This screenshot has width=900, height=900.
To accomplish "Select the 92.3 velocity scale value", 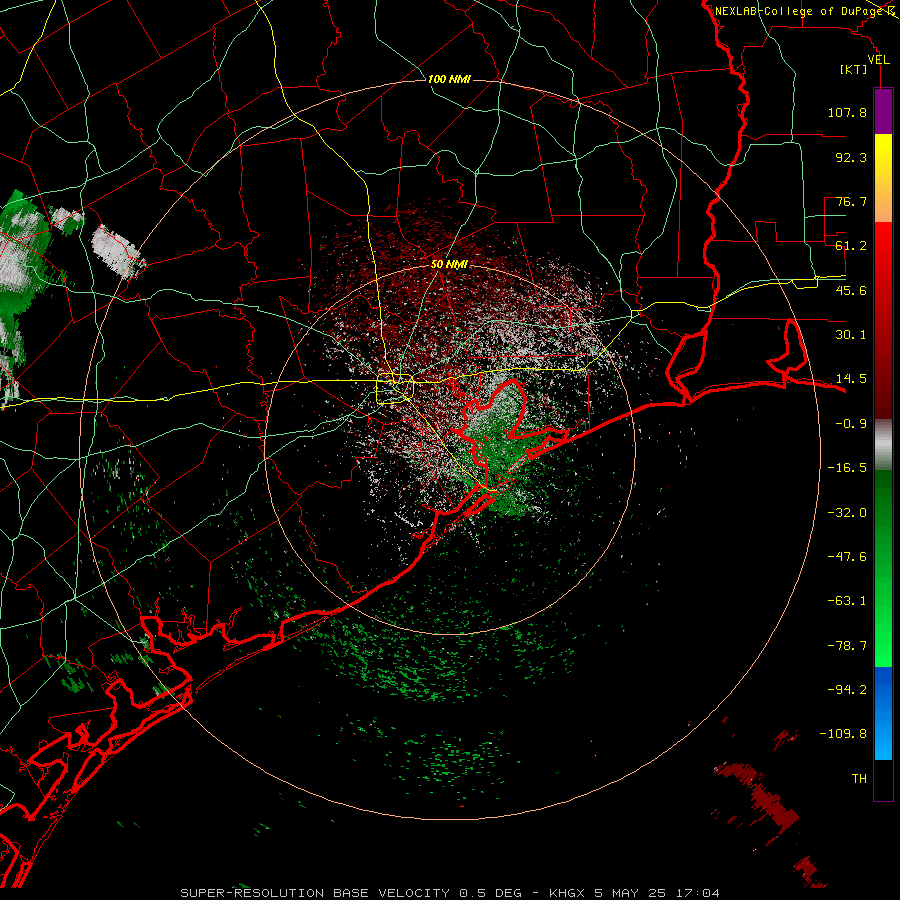I will 851,157.
